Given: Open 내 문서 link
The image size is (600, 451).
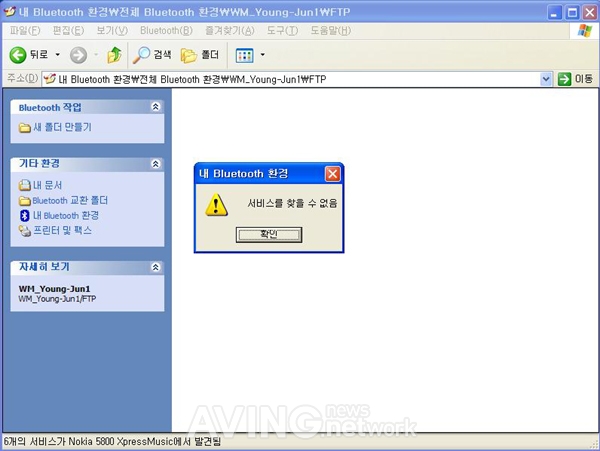Looking at the screenshot, I should click(47, 185).
